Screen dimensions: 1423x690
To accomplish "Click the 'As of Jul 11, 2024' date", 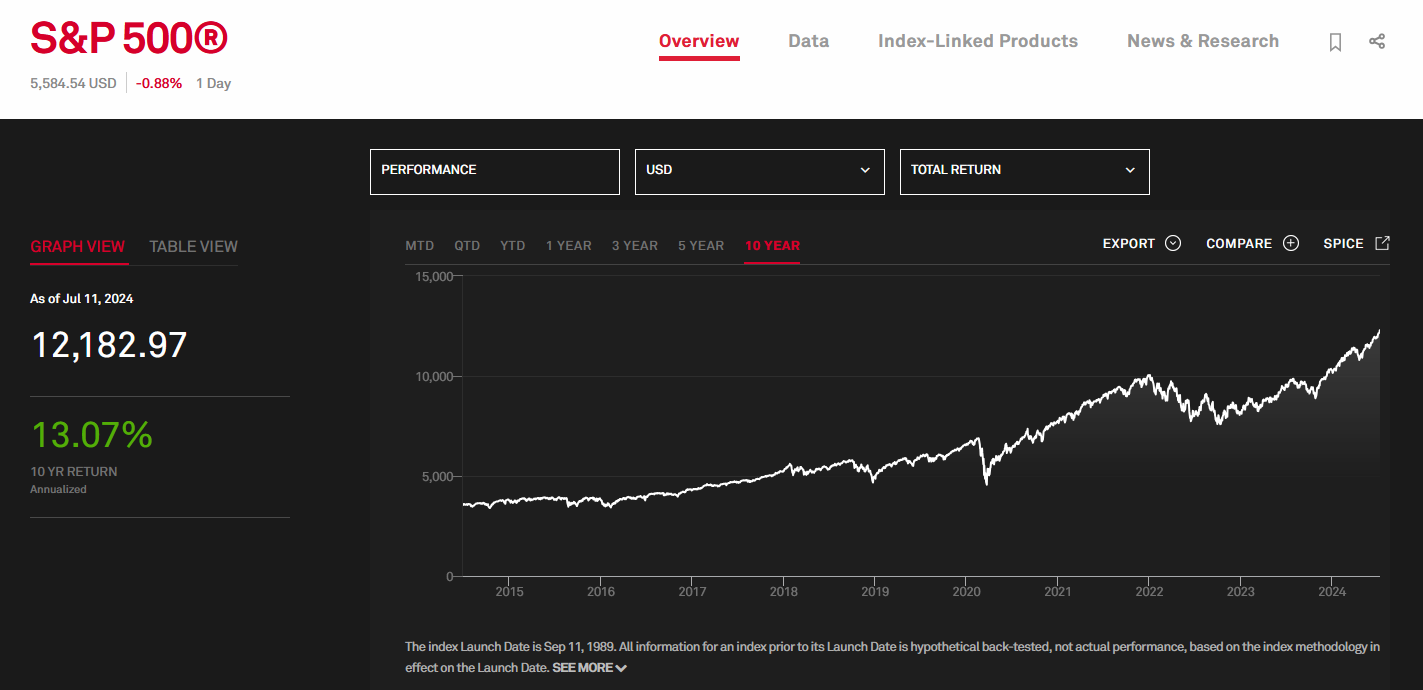I will coord(82,298).
